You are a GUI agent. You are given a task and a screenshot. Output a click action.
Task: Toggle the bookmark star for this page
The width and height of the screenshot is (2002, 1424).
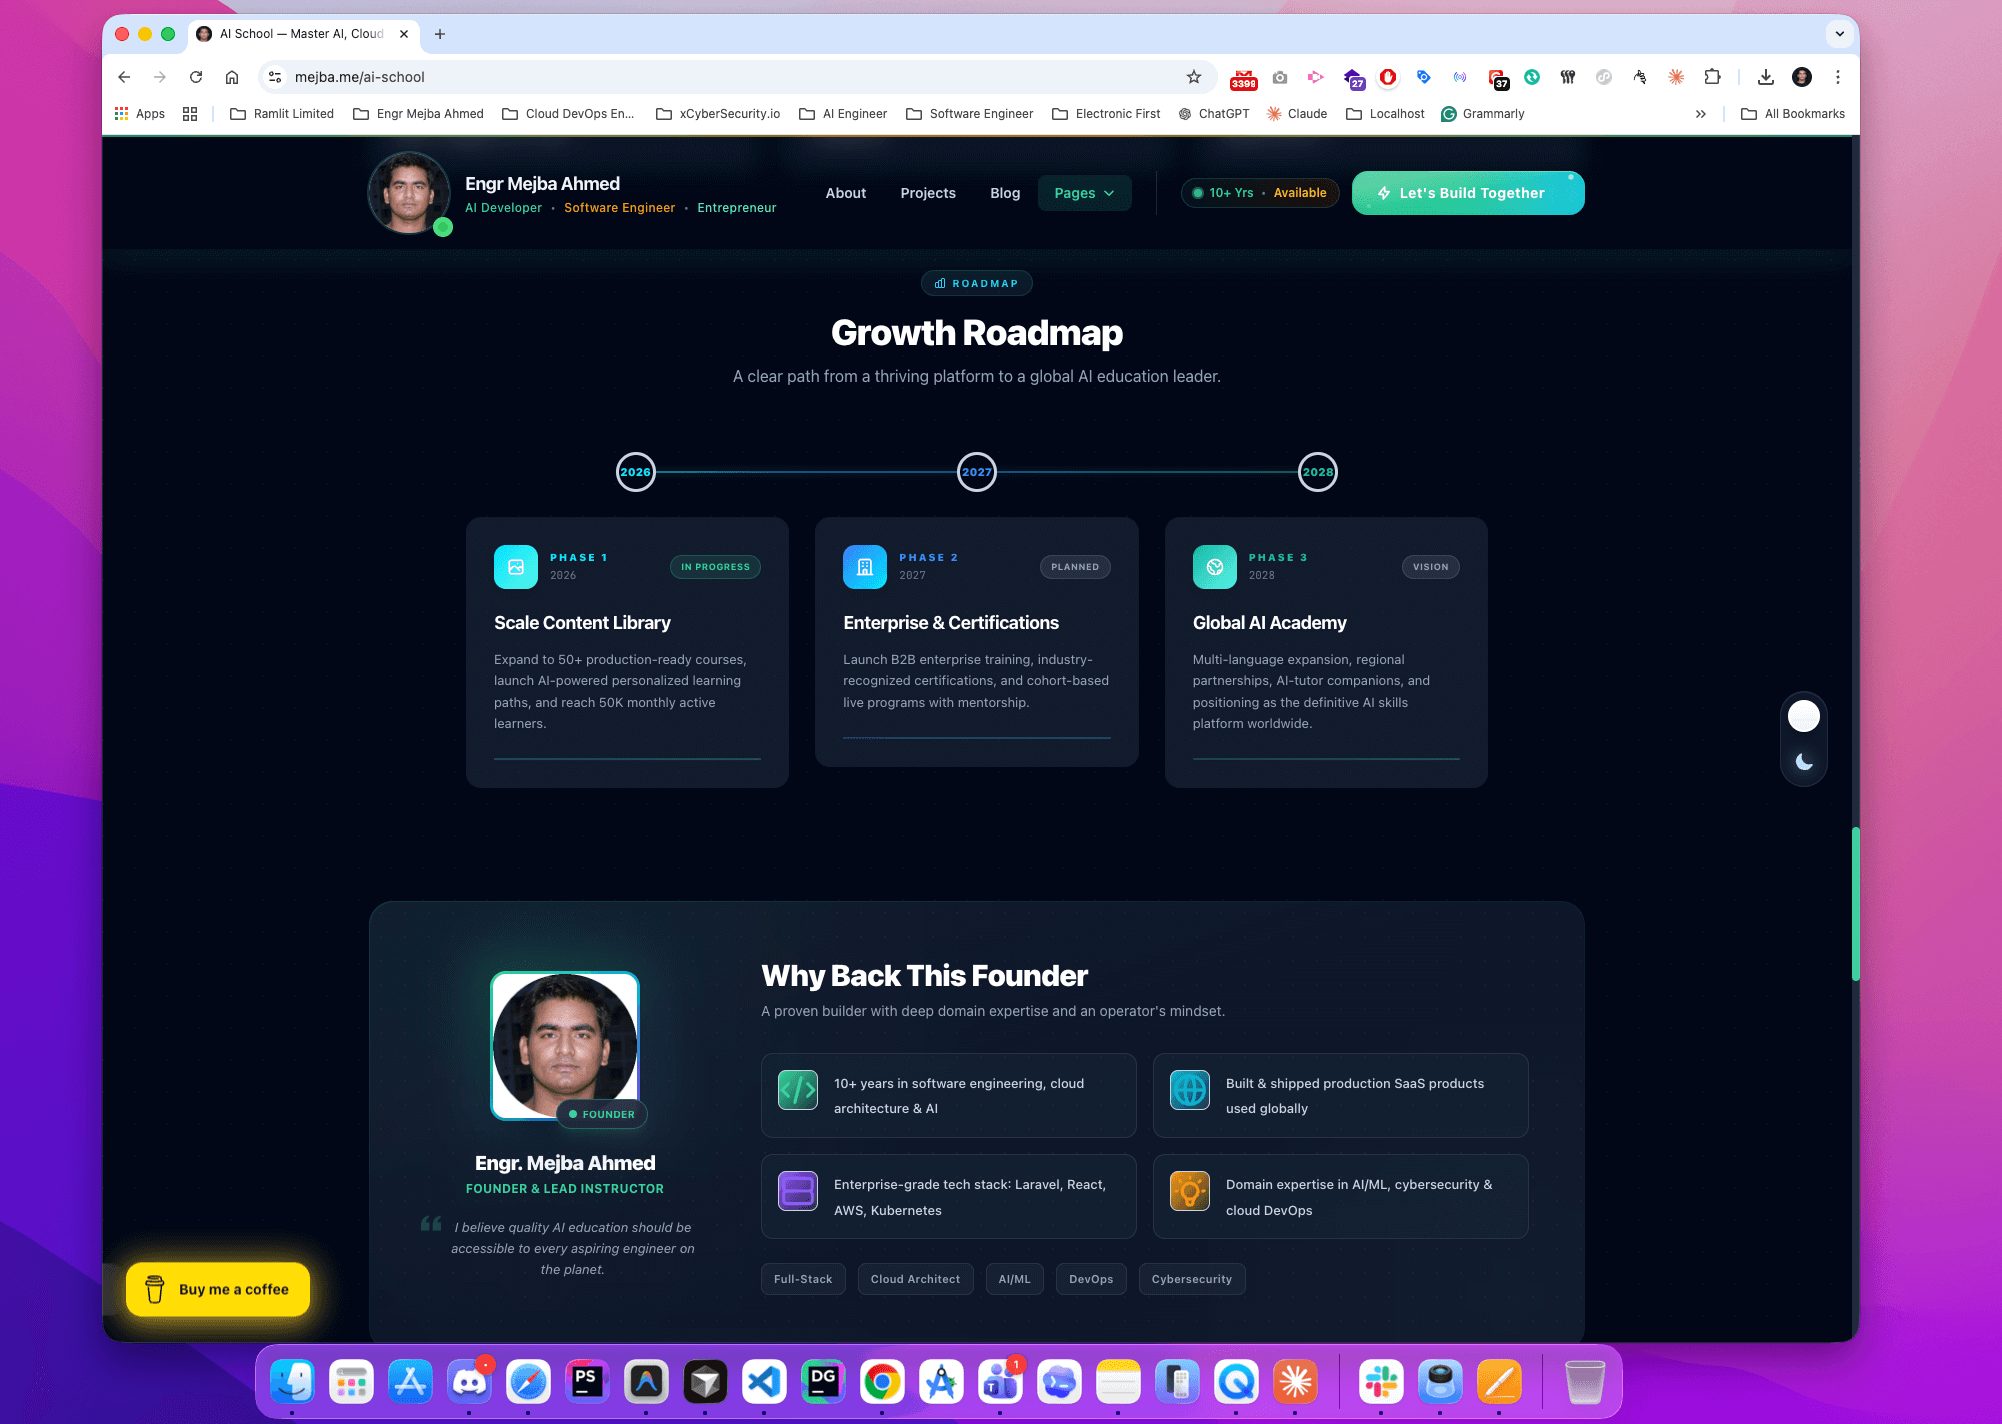click(x=1194, y=77)
